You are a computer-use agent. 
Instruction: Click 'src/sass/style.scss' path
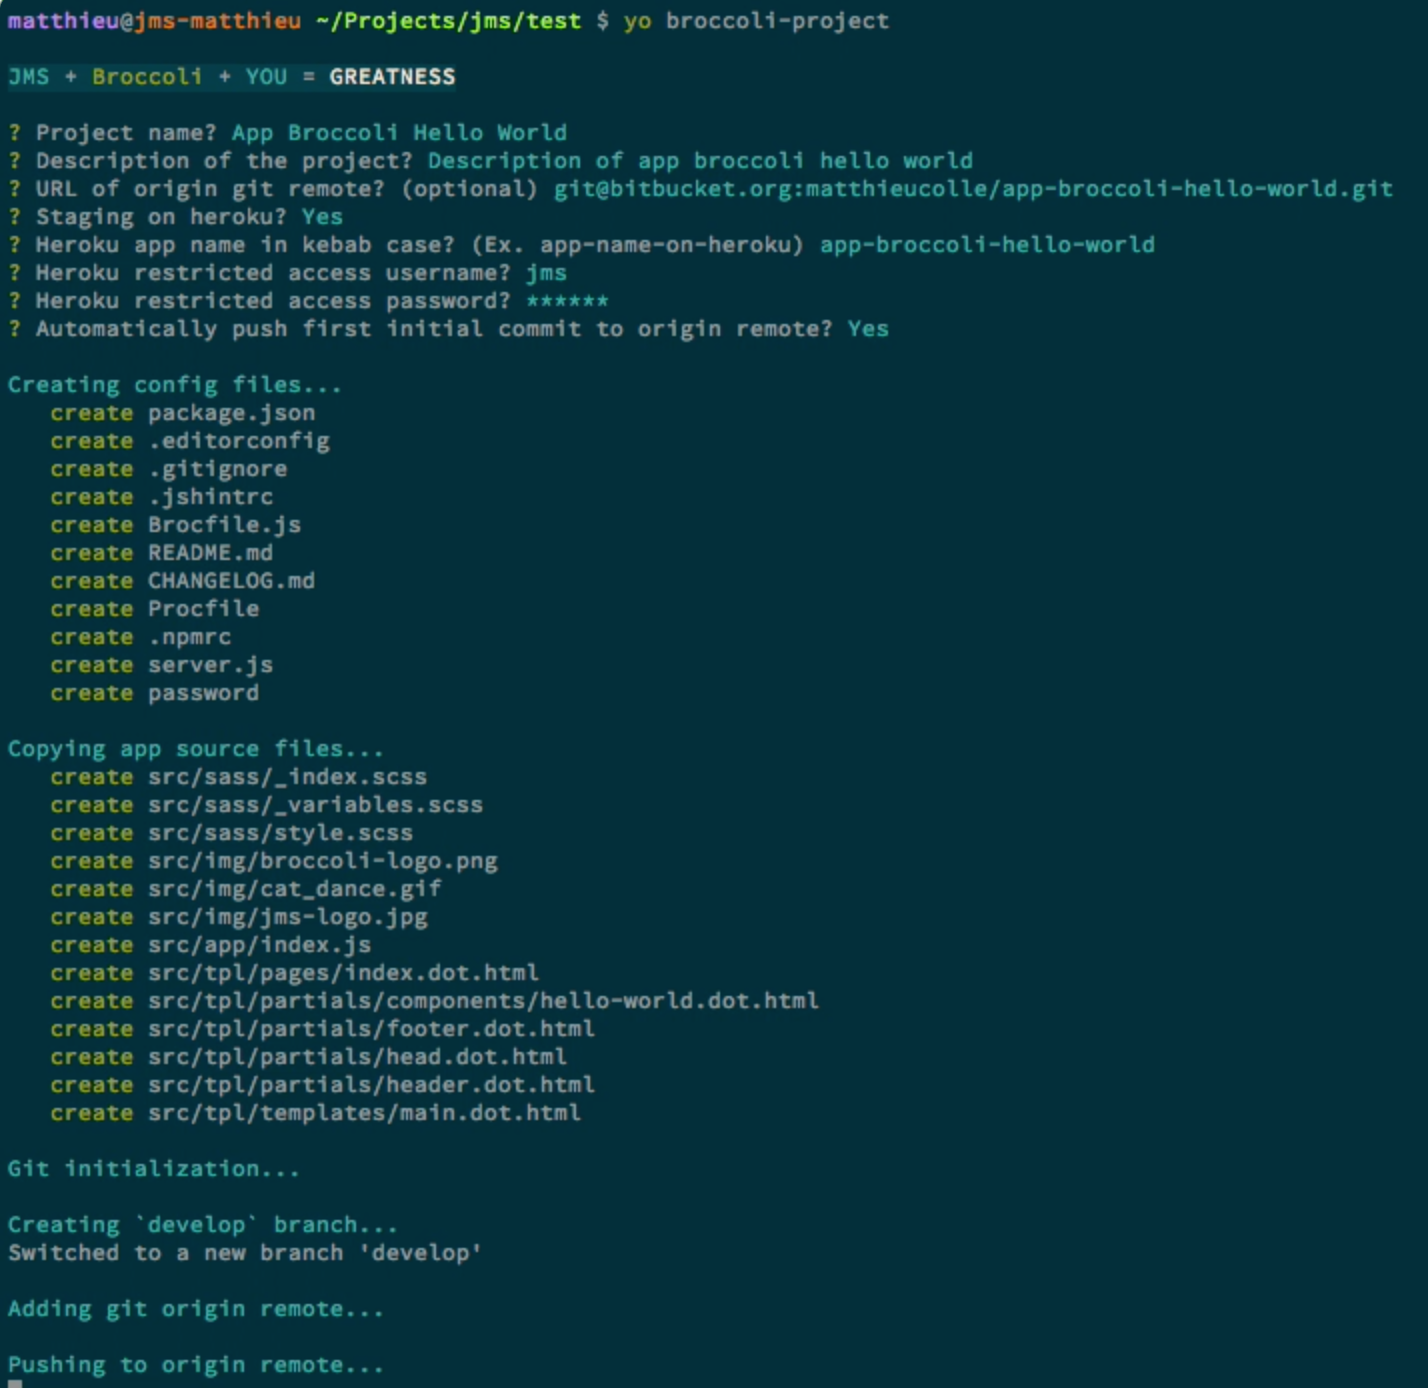pyautogui.click(x=281, y=833)
